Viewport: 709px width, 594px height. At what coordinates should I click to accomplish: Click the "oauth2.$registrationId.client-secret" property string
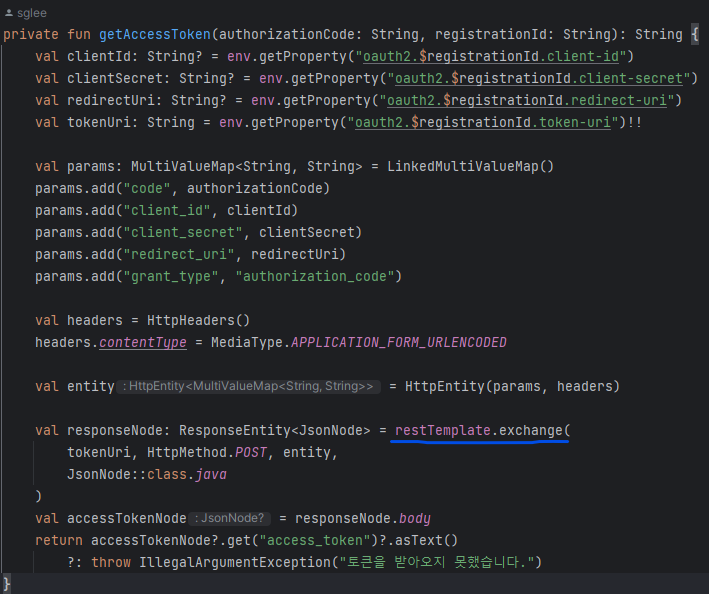[x=539, y=79]
